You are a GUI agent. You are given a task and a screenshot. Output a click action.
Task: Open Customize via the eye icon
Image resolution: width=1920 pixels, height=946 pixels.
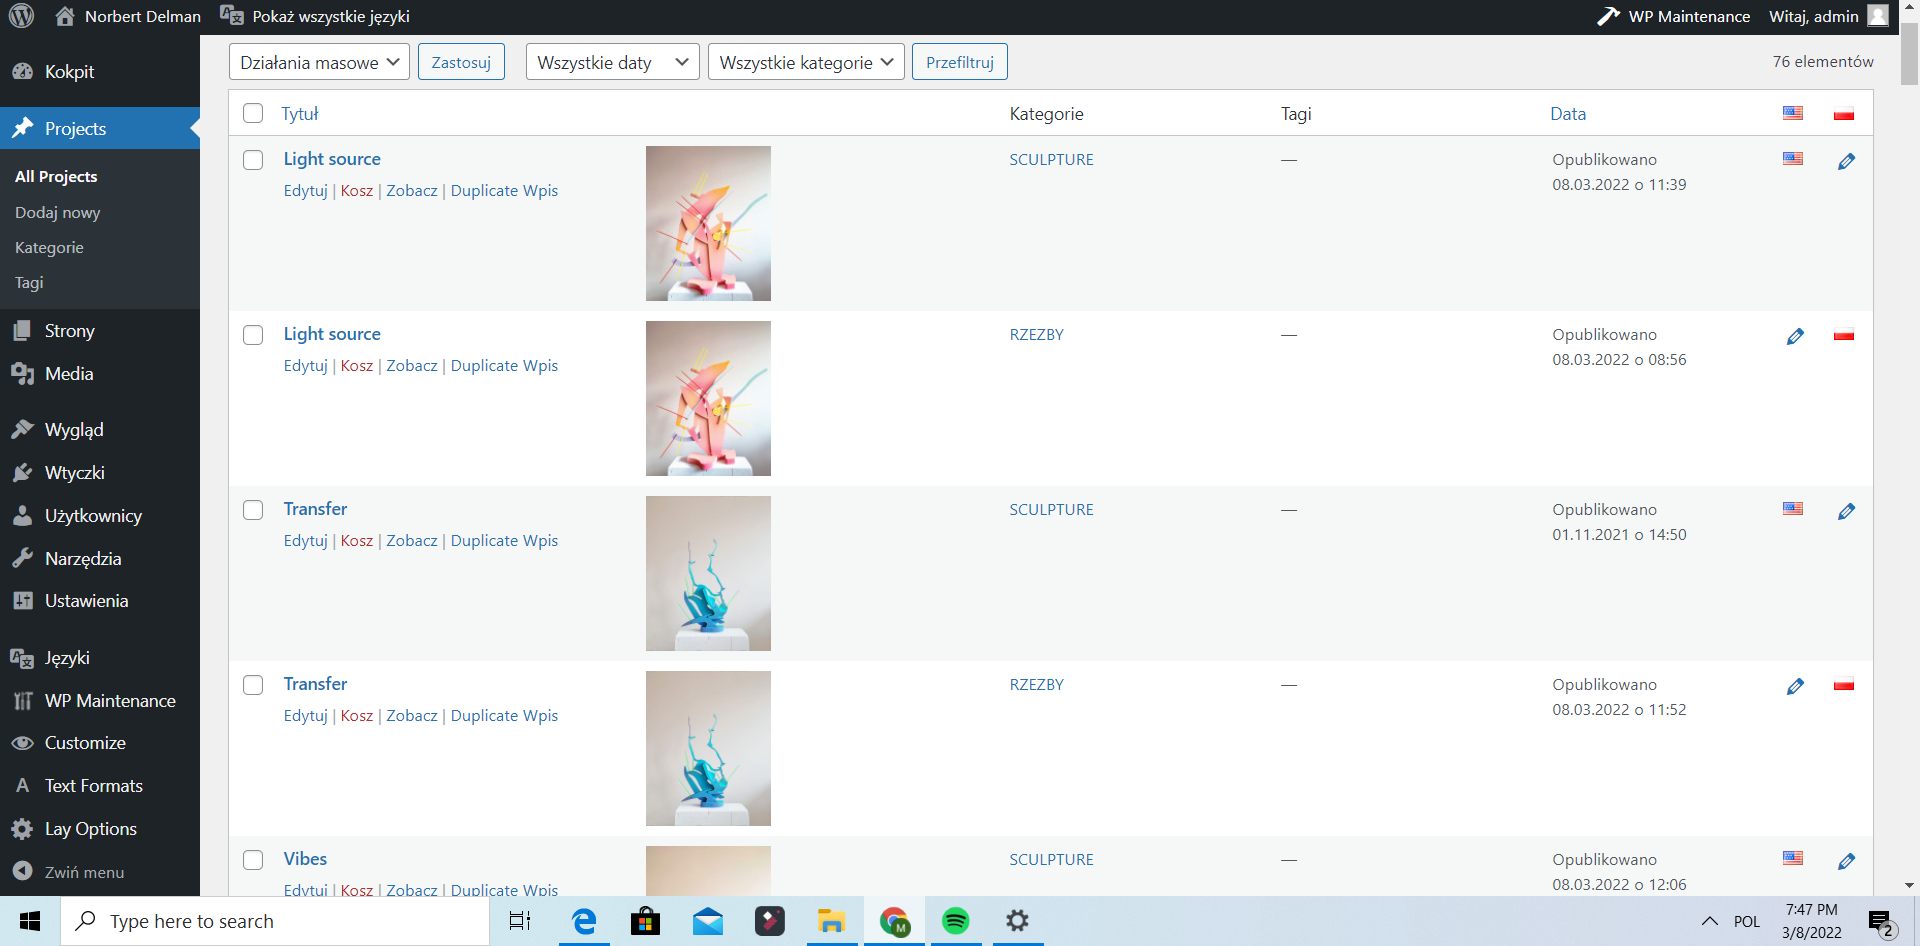click(21, 743)
